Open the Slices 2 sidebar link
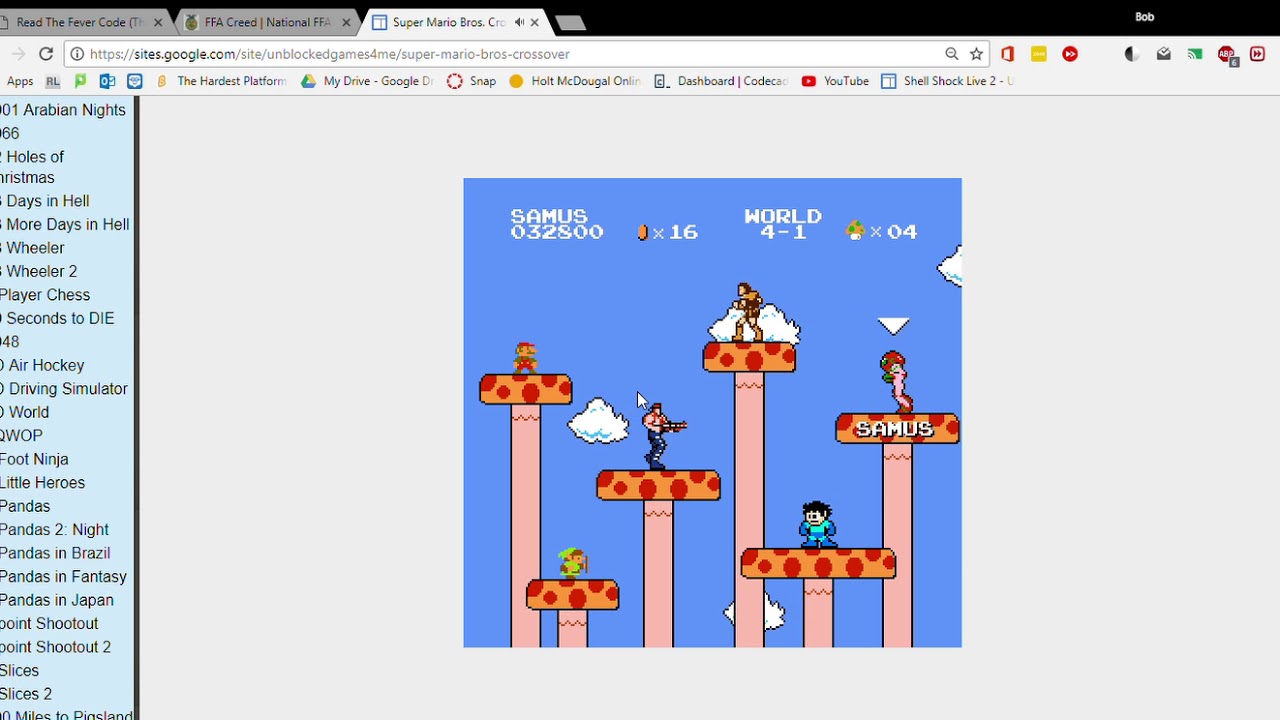1280x720 pixels. (x=26, y=694)
